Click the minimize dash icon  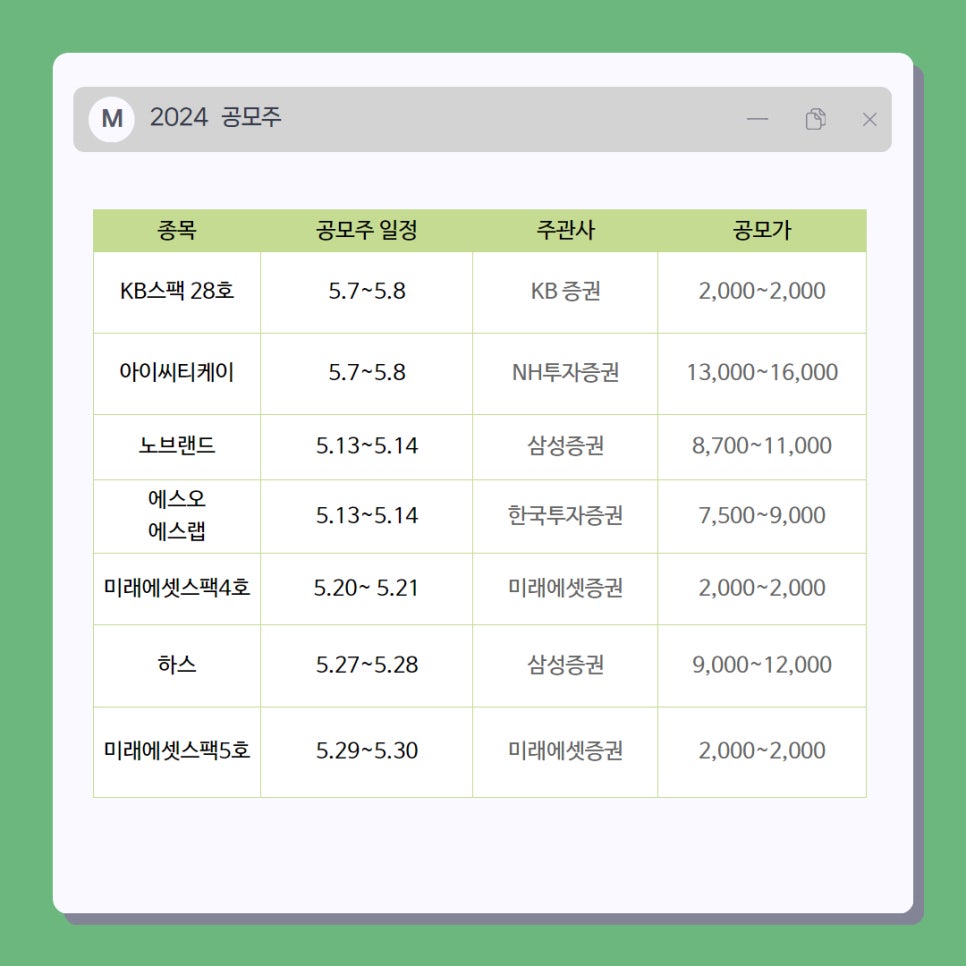click(757, 119)
